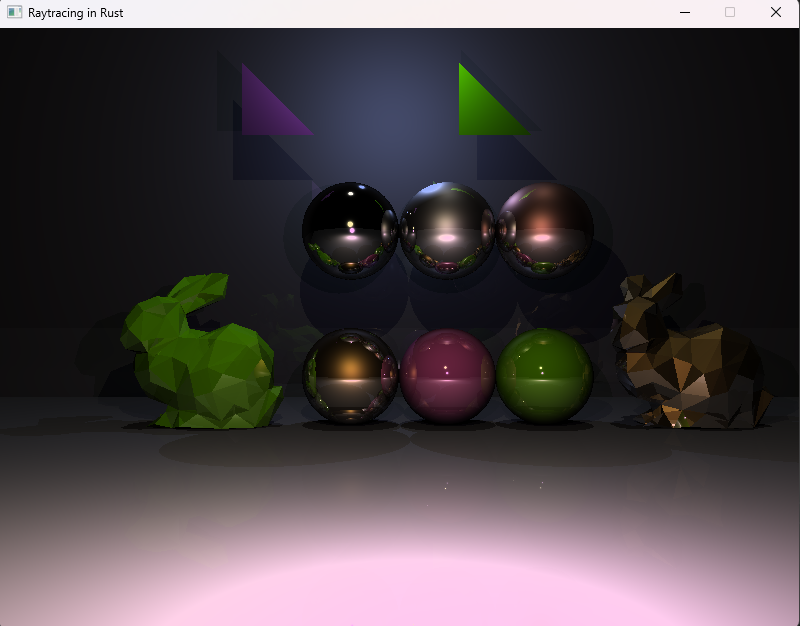
Task: Click the magenta glossy sphere
Action: click(447, 375)
